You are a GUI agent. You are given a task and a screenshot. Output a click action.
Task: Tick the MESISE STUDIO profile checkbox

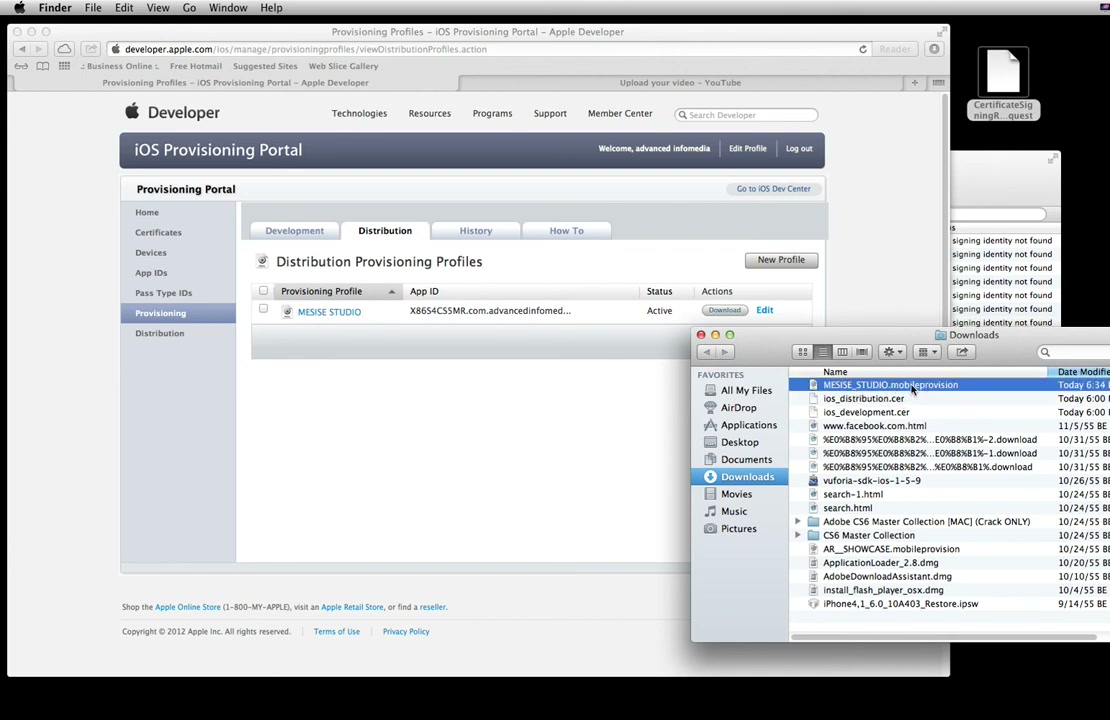(x=263, y=309)
